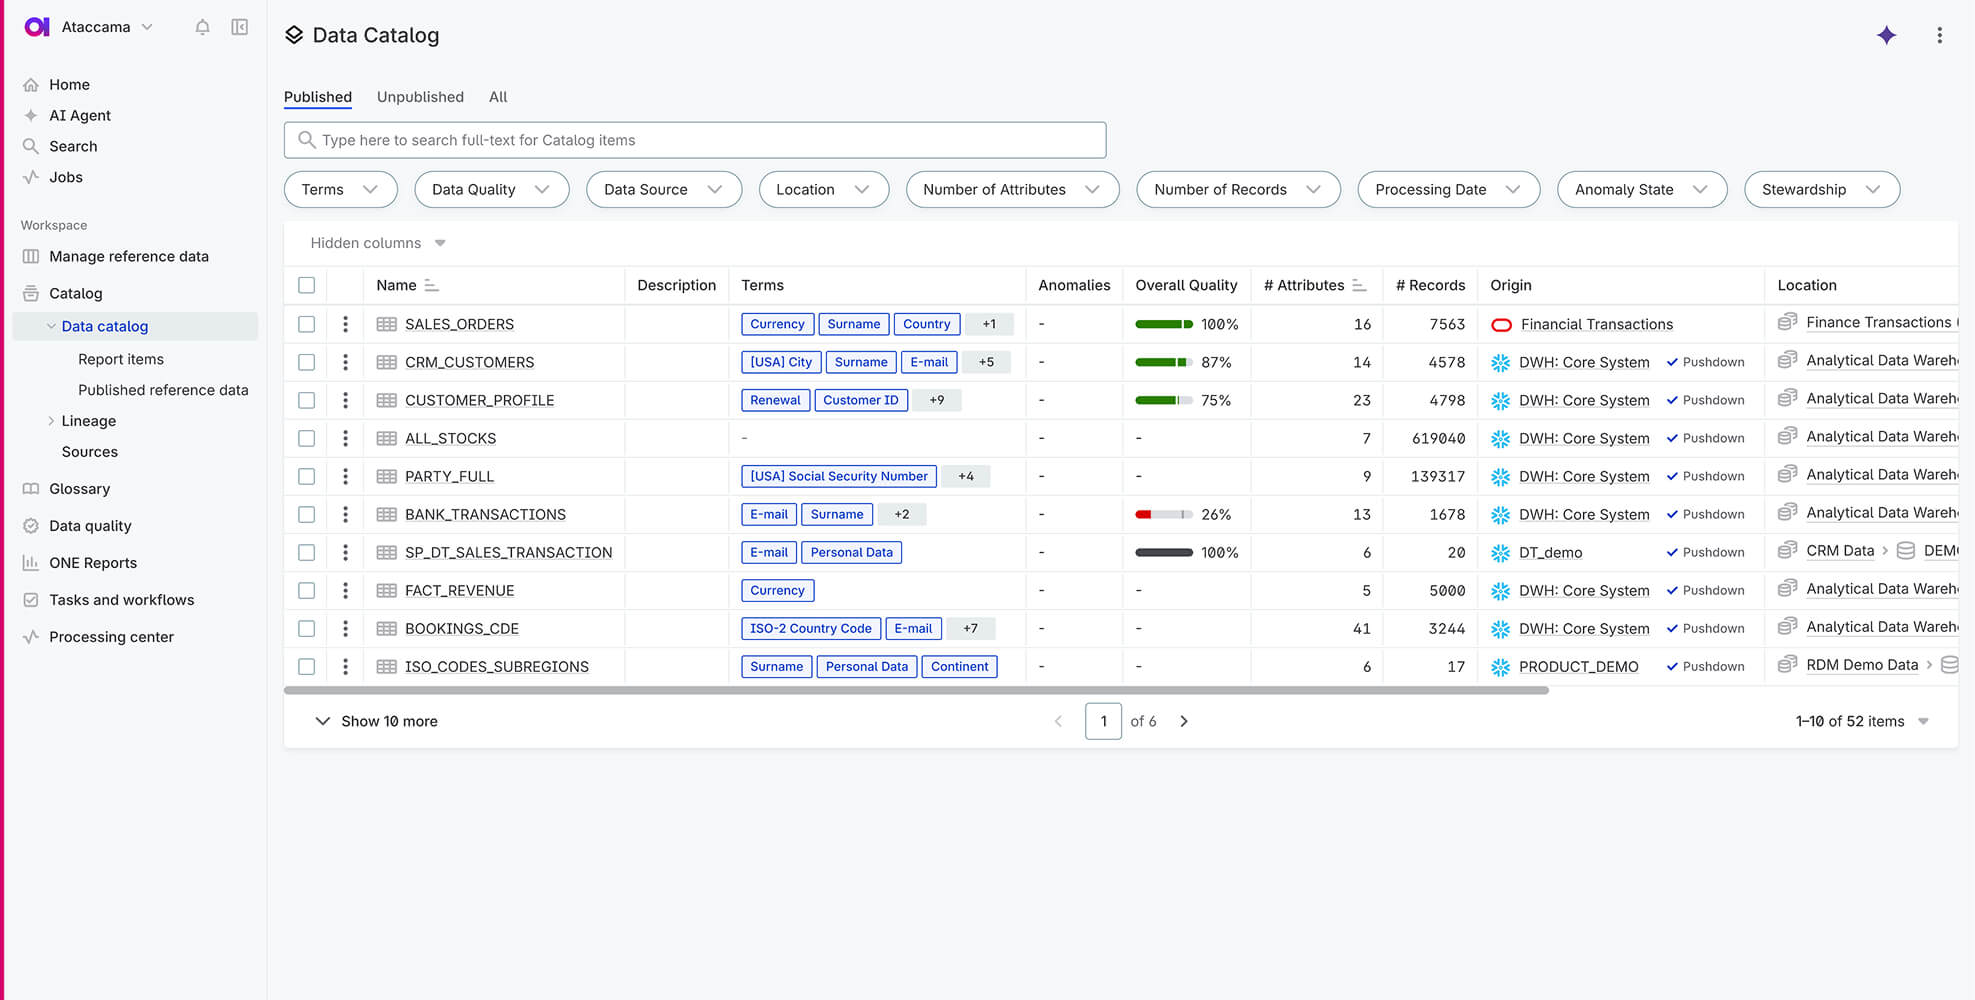Viewport: 1975px width, 1000px height.
Task: Check the select-all checkbox in header
Action: [x=307, y=285]
